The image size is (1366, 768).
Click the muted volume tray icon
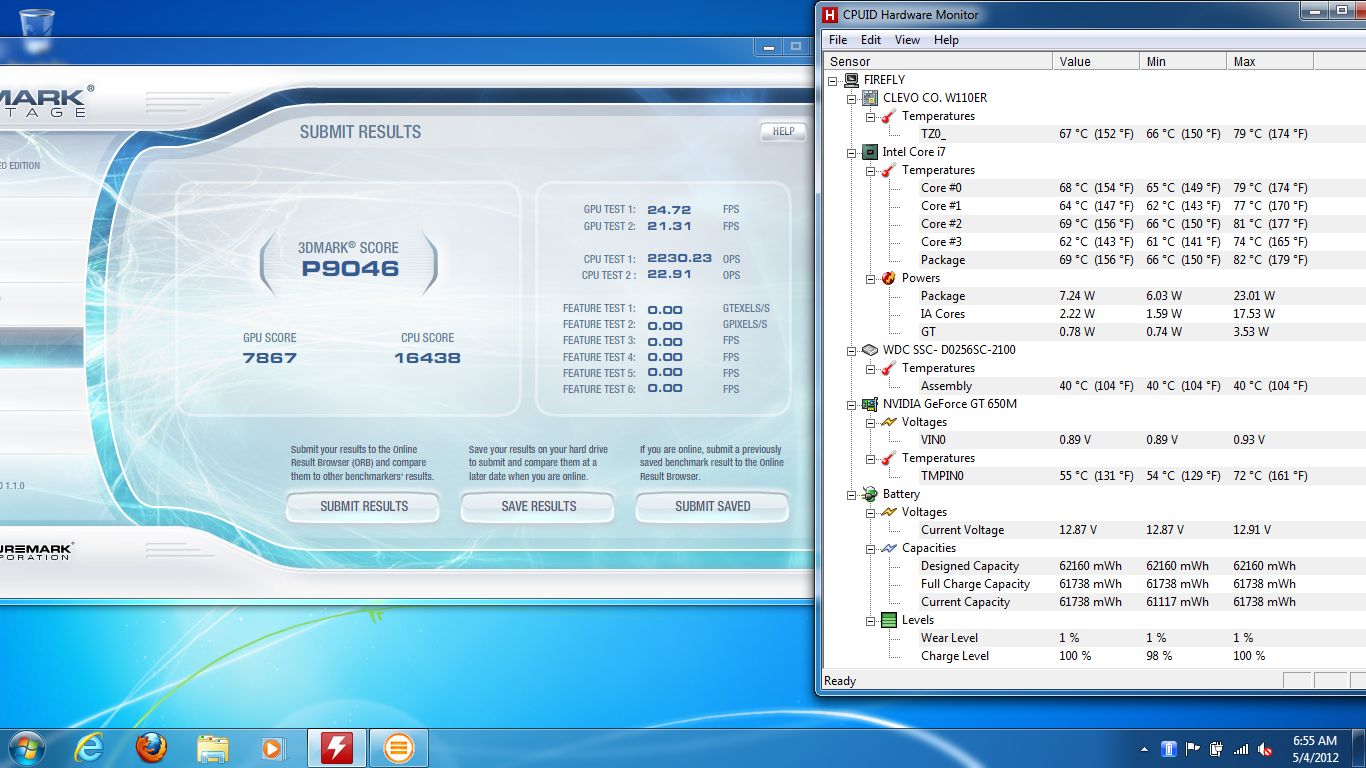click(1265, 749)
